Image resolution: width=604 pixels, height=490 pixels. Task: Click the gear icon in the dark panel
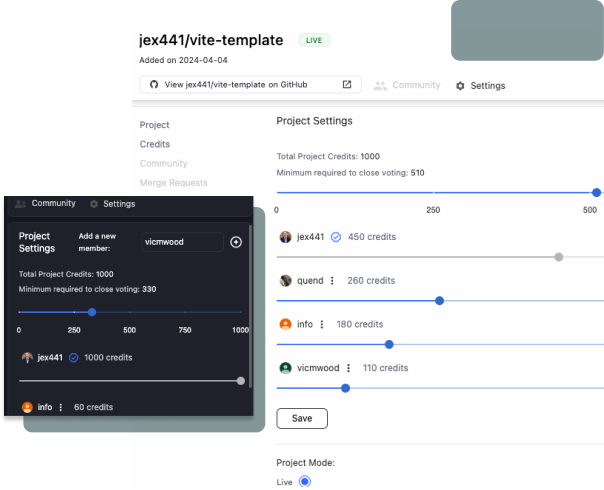click(94, 204)
